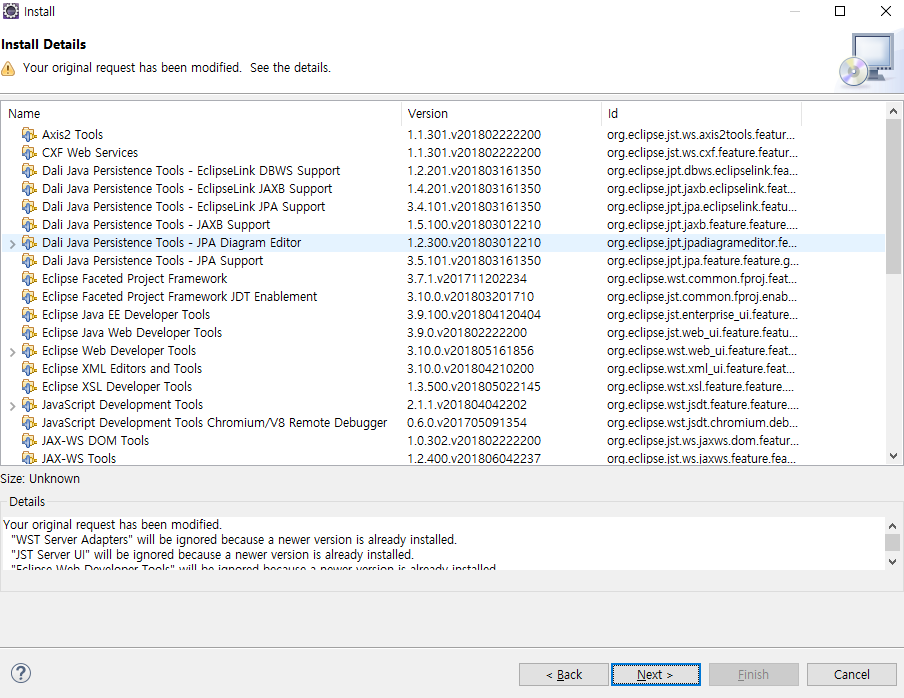Click the EclipseLink JAXB Support feature icon
This screenshot has width=904, height=698.
tap(29, 188)
